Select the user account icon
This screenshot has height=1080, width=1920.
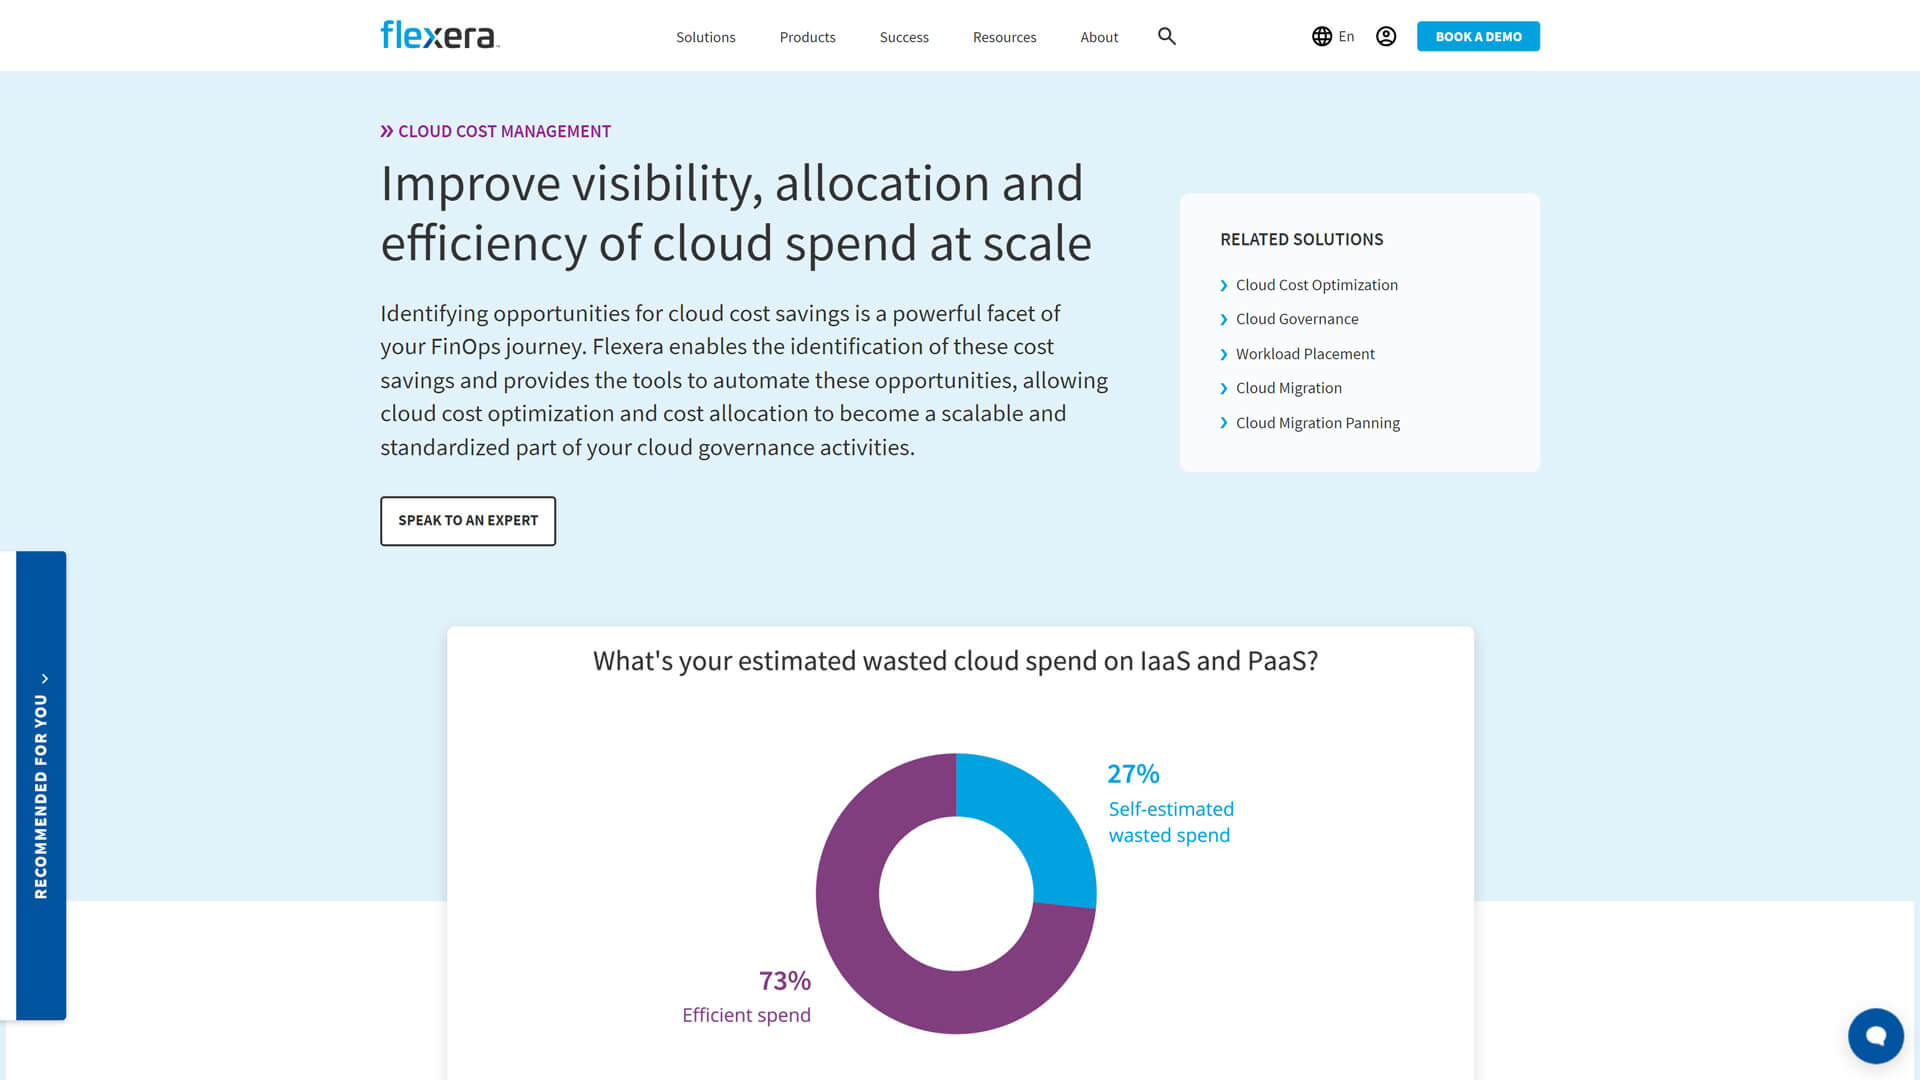click(x=1385, y=36)
